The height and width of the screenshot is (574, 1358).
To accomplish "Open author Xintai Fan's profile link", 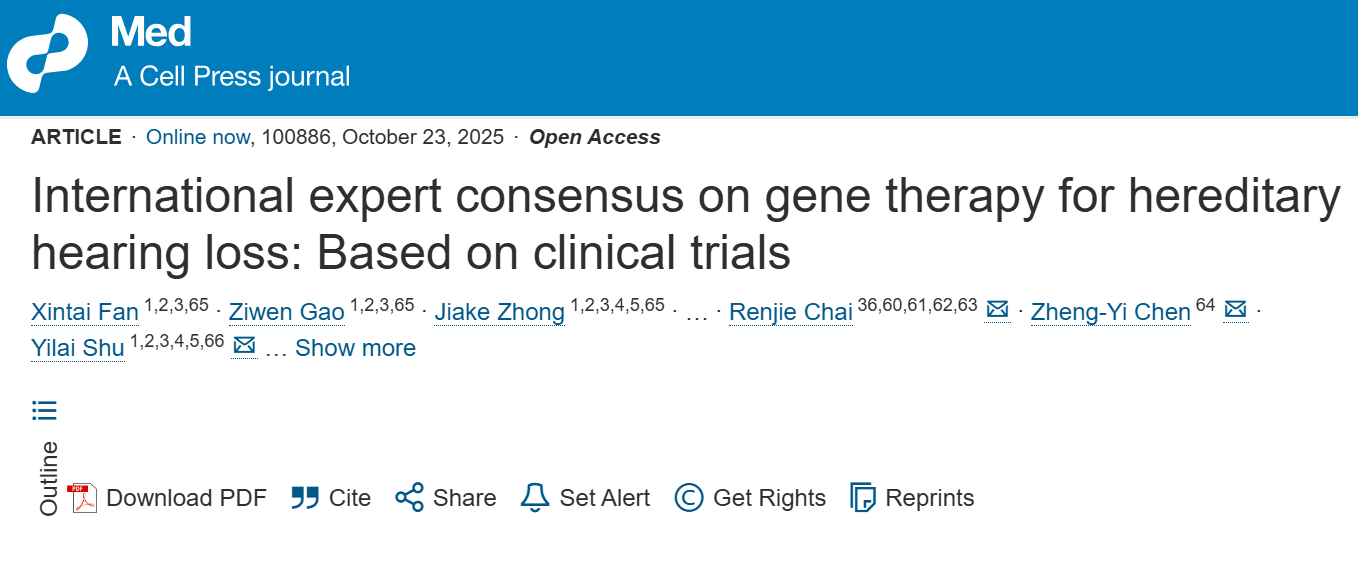I will (85, 312).
